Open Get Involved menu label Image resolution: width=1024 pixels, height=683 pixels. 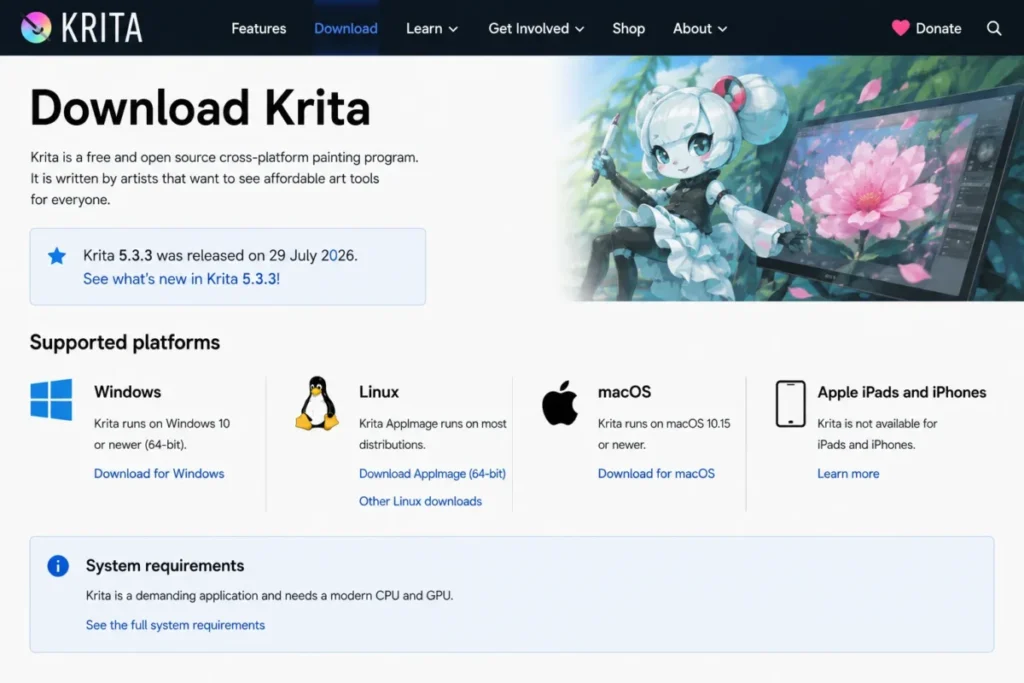pos(528,29)
